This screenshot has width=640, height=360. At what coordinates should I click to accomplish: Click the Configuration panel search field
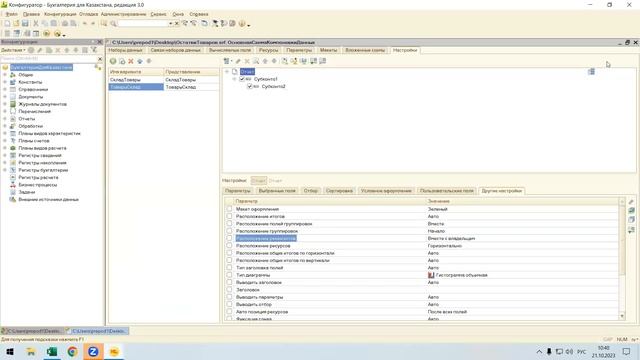point(48,59)
